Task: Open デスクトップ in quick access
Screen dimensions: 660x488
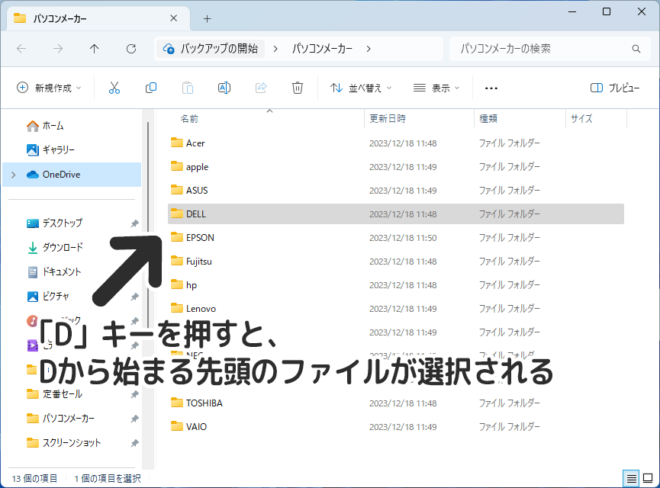Action: [x=55, y=223]
